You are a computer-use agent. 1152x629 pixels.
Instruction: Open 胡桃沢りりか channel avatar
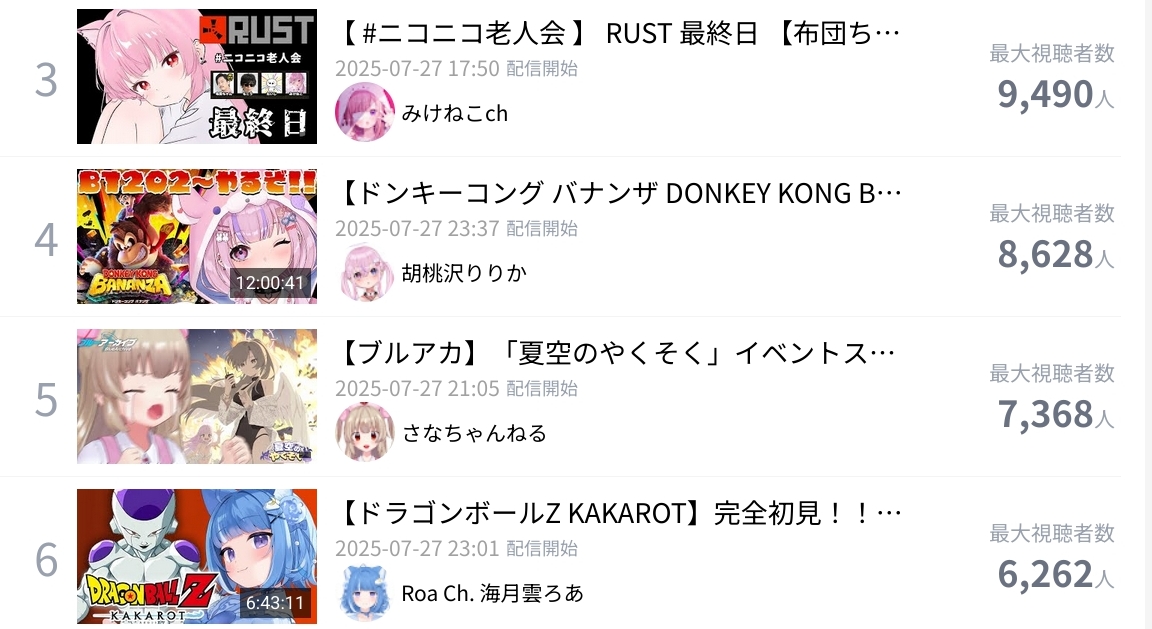pyautogui.click(x=364, y=273)
